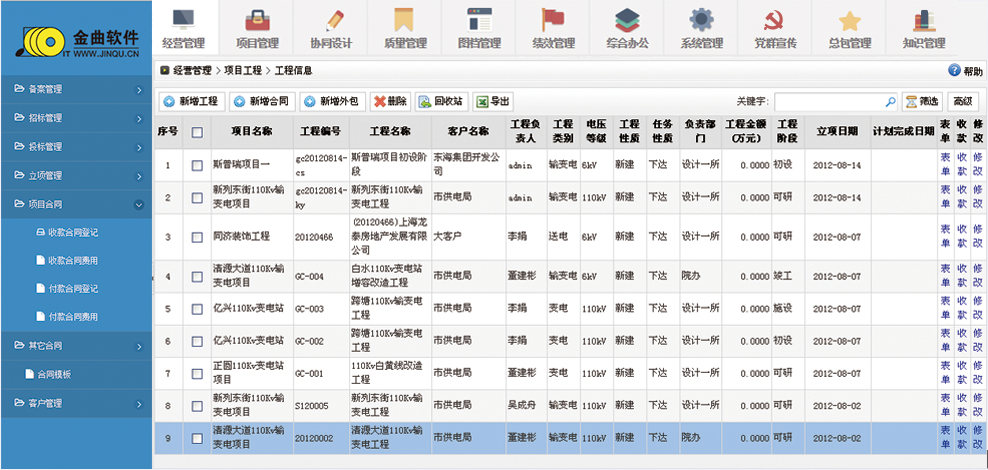
Task: Expand the 备案管理 sidebar section
Action: coord(76,90)
